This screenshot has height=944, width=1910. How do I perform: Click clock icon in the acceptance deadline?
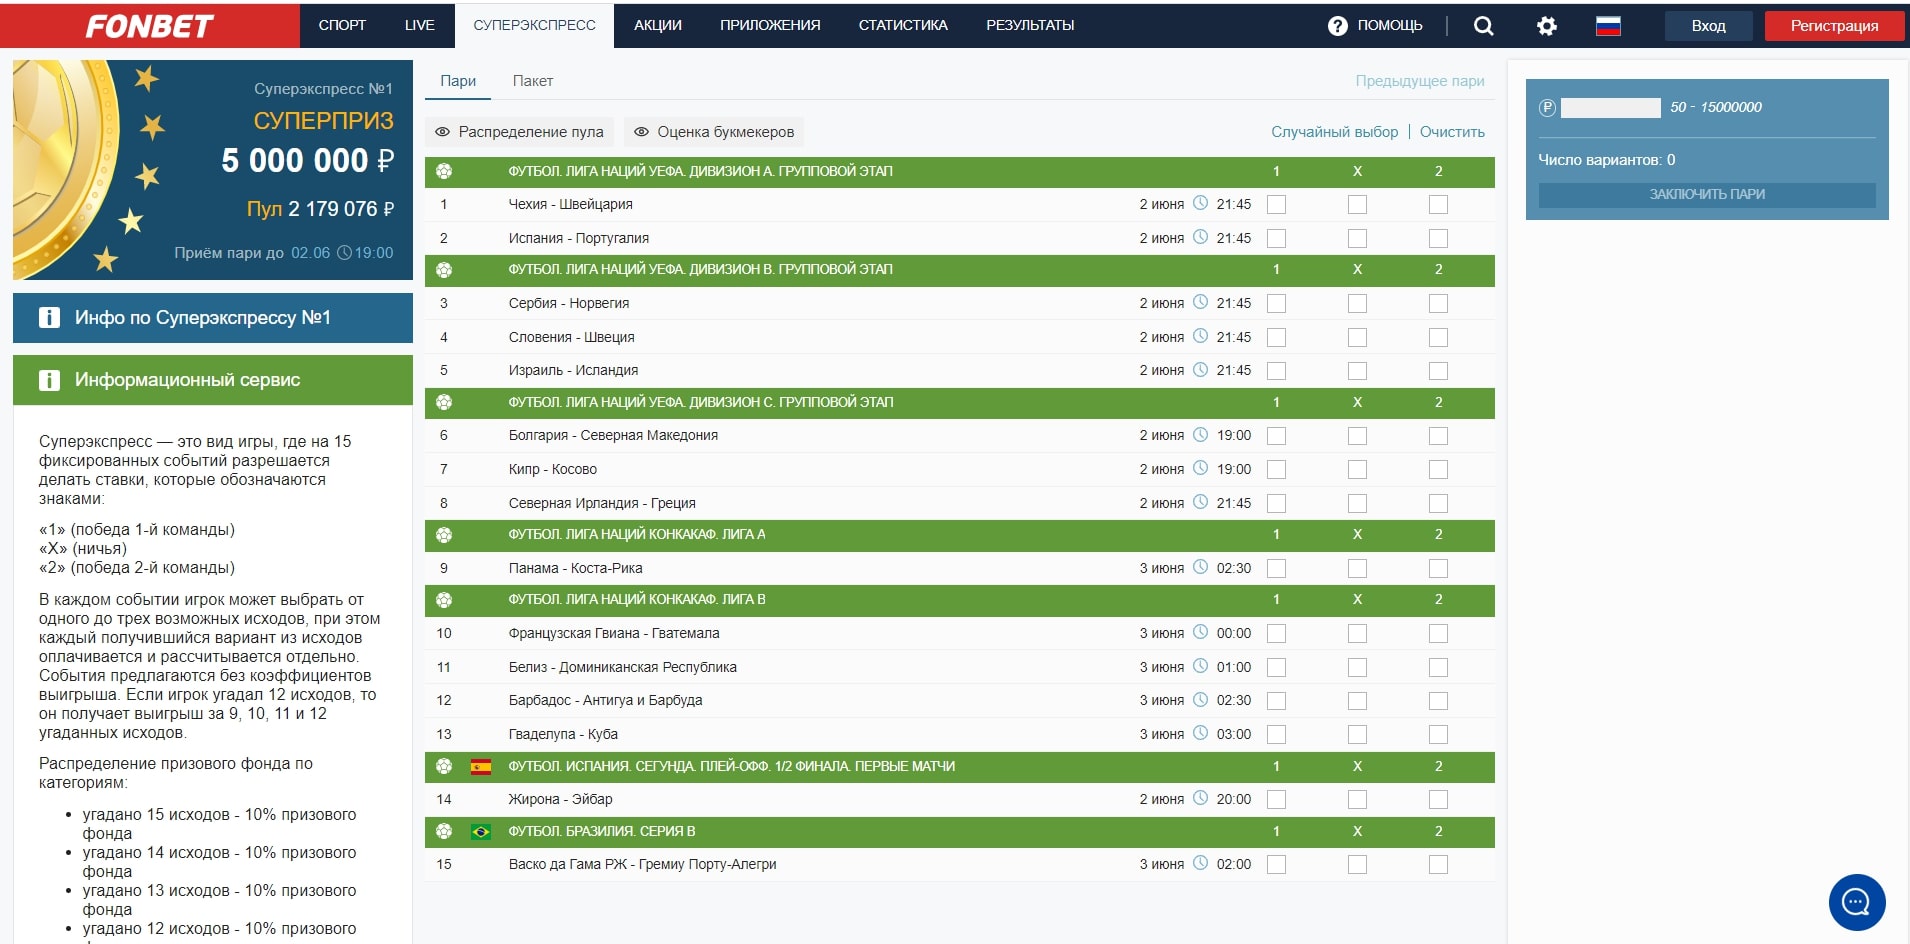344,253
